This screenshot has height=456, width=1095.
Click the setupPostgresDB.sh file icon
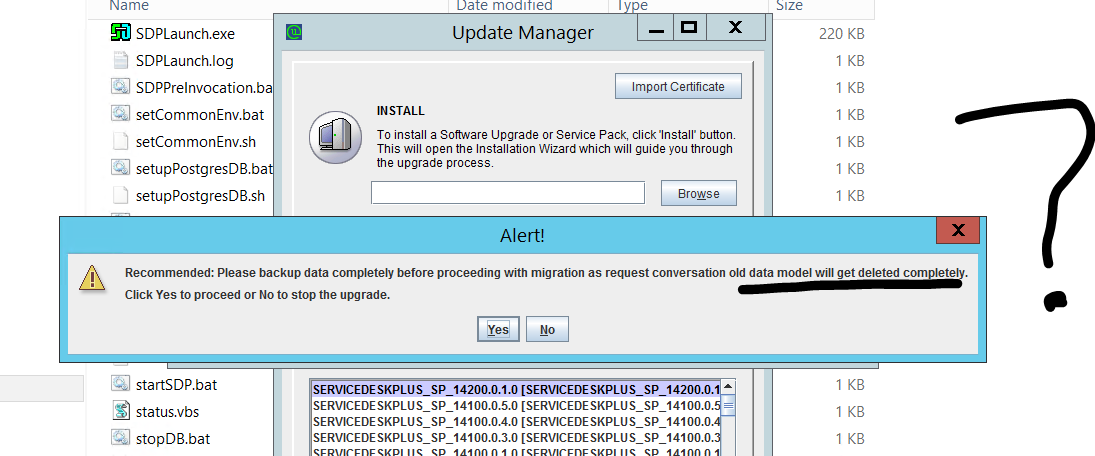[121, 195]
